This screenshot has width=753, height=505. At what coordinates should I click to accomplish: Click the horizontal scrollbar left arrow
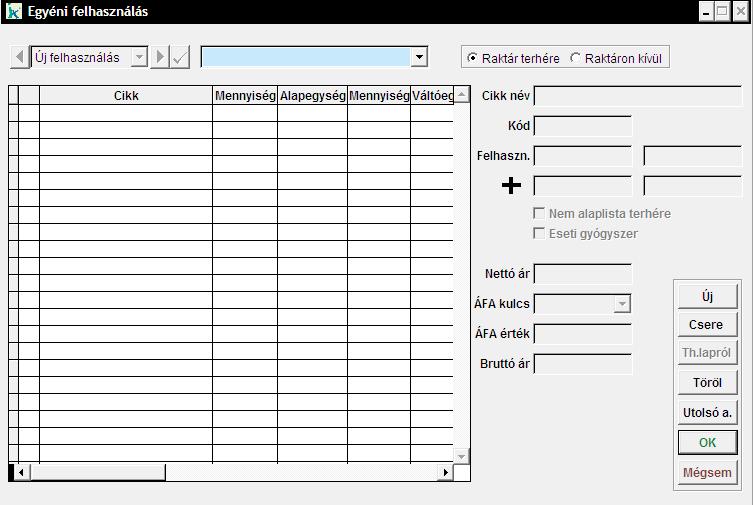(x=21, y=472)
